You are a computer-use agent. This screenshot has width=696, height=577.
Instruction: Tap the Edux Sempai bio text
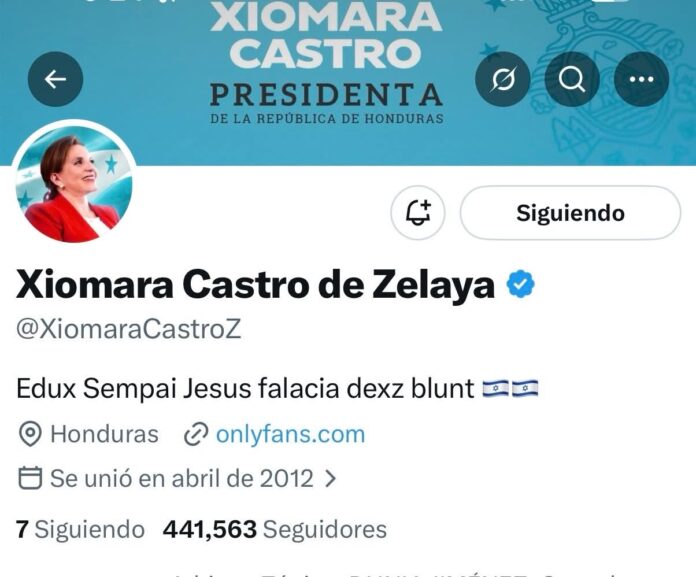pyautogui.click(x=277, y=388)
